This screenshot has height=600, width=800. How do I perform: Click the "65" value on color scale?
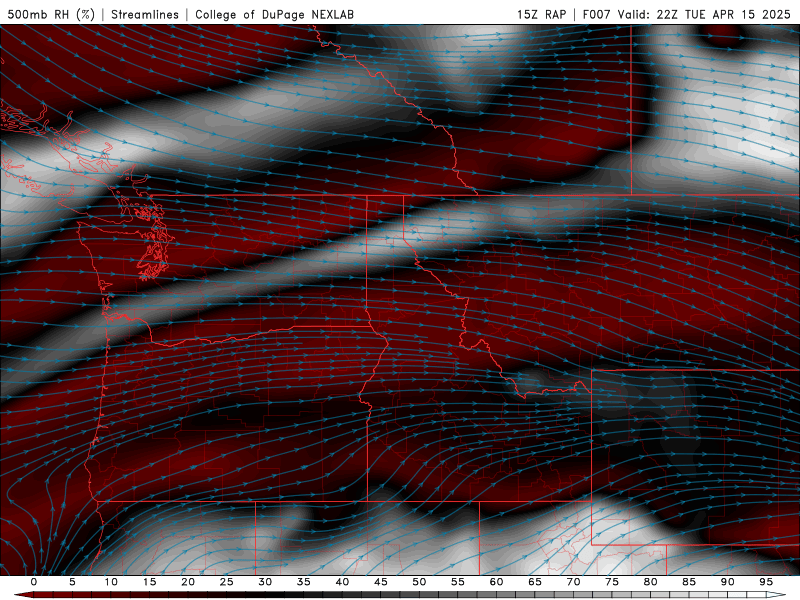[x=535, y=582]
